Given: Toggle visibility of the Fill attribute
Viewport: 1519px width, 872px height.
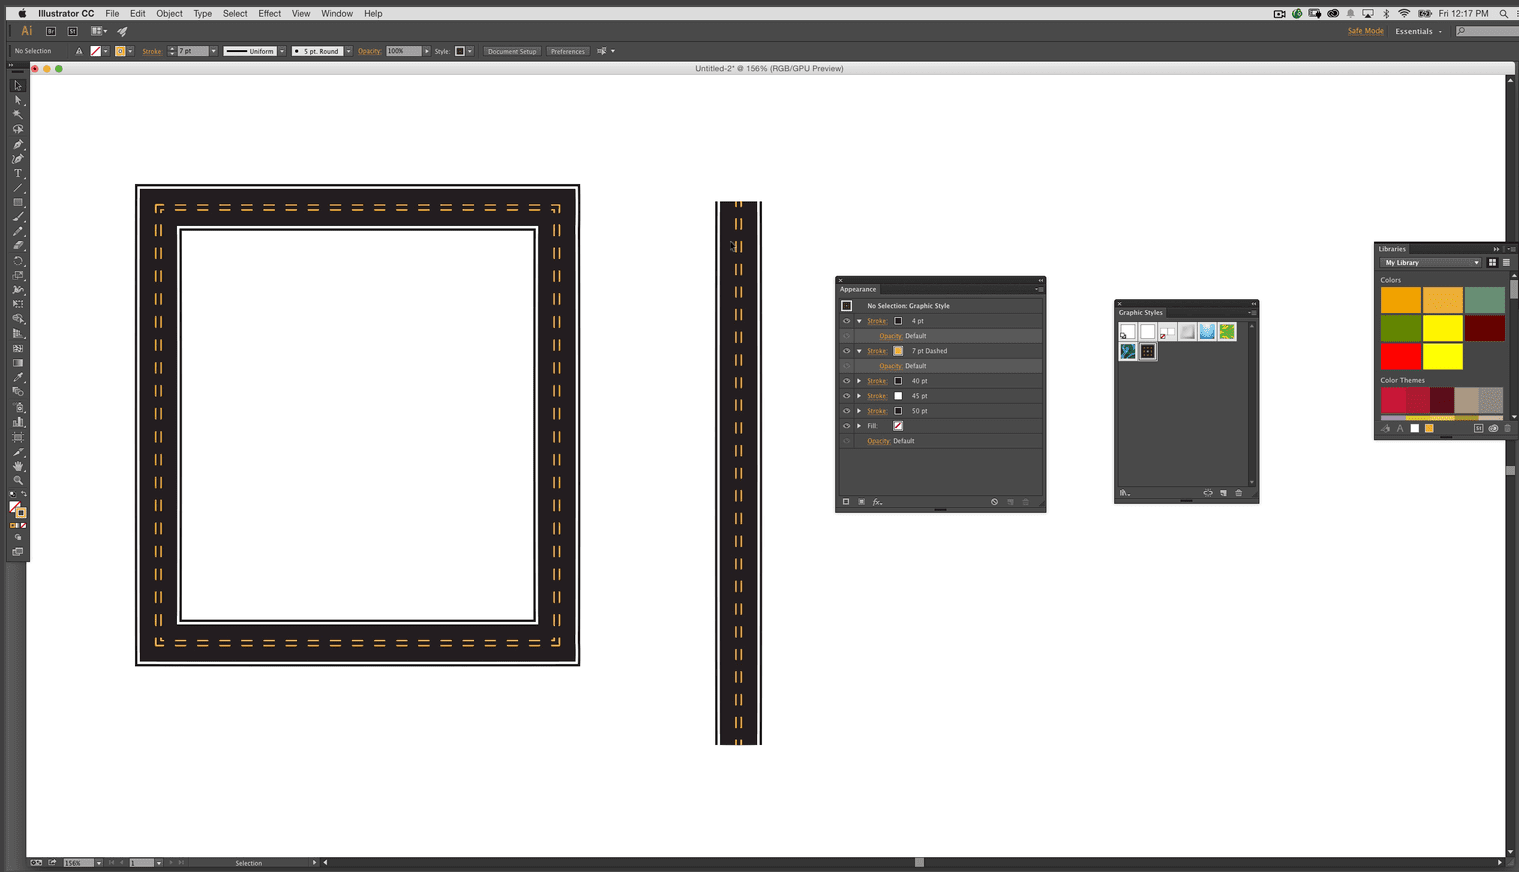Looking at the screenshot, I should [x=846, y=425].
